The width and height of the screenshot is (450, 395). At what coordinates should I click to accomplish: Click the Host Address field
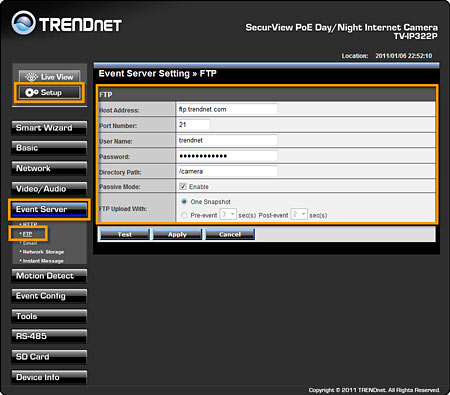tap(227, 109)
